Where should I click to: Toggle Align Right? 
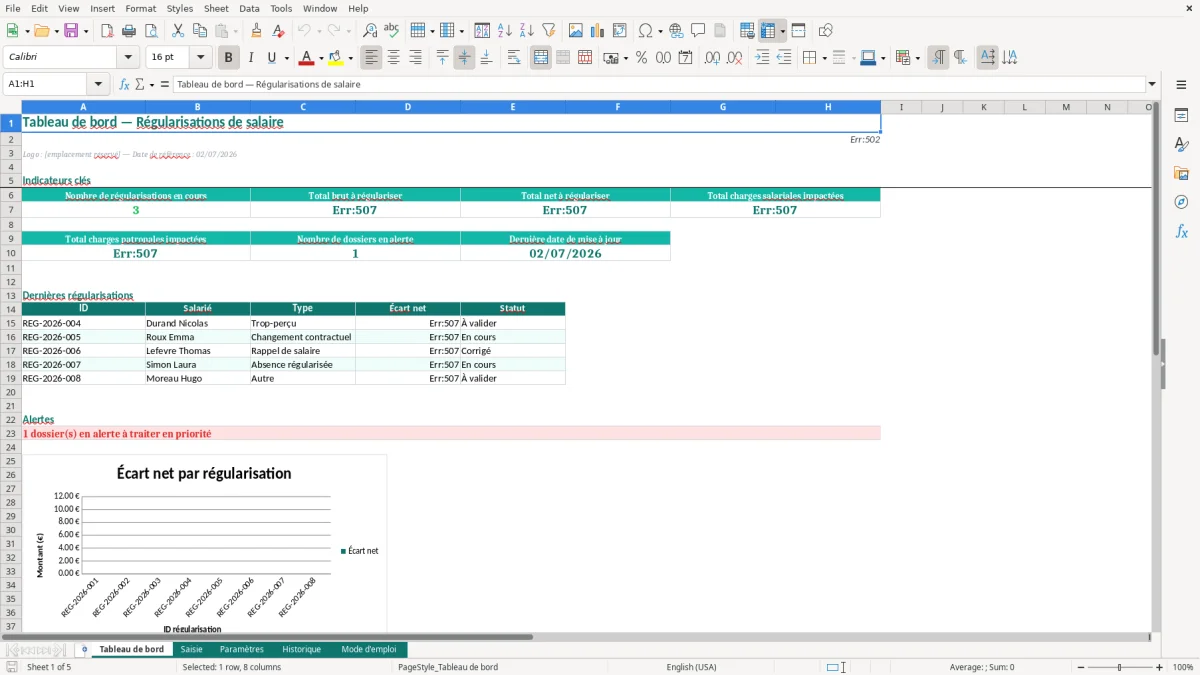pos(415,58)
